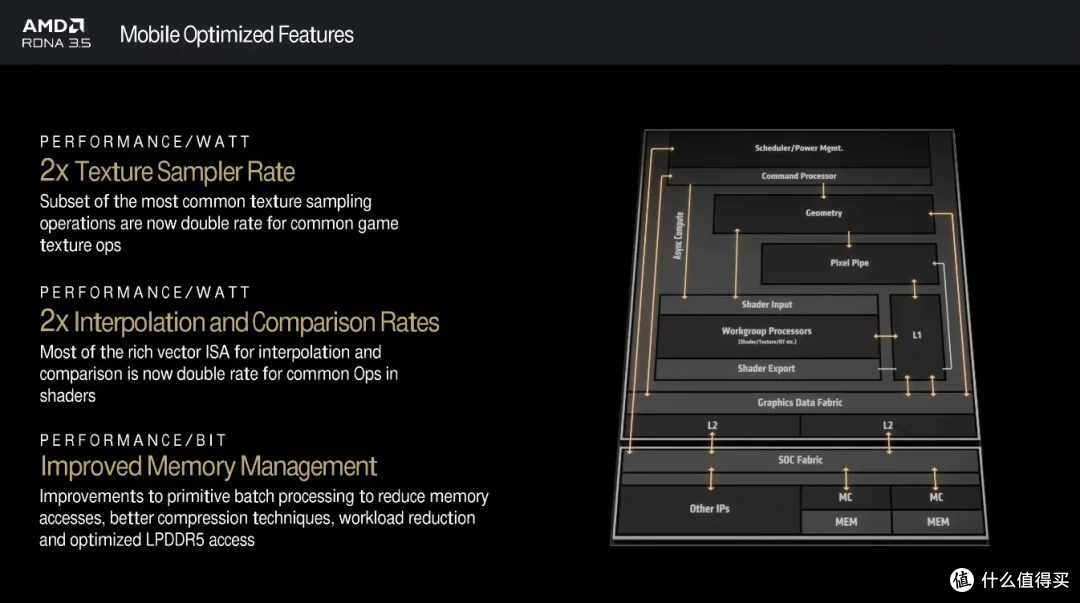Screen dimensions: 1080x603
Task: Click the Mobile Optimized Features title
Action: (237, 34)
